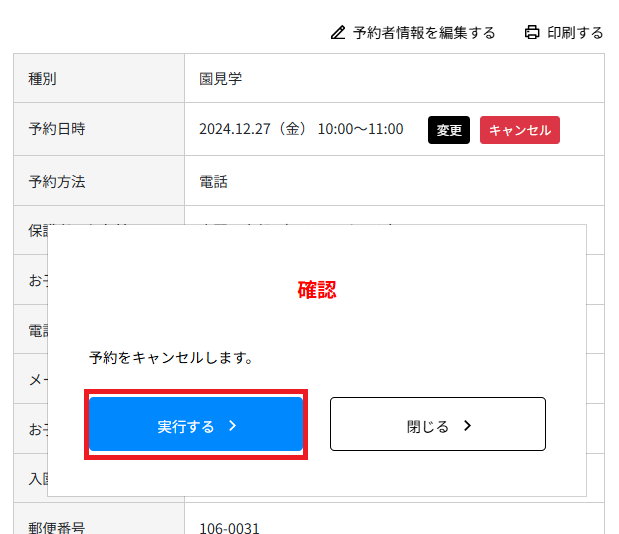Screen dimensions: 619x534
Task: Select the 園見学 value cell
Action: (x=221, y=78)
